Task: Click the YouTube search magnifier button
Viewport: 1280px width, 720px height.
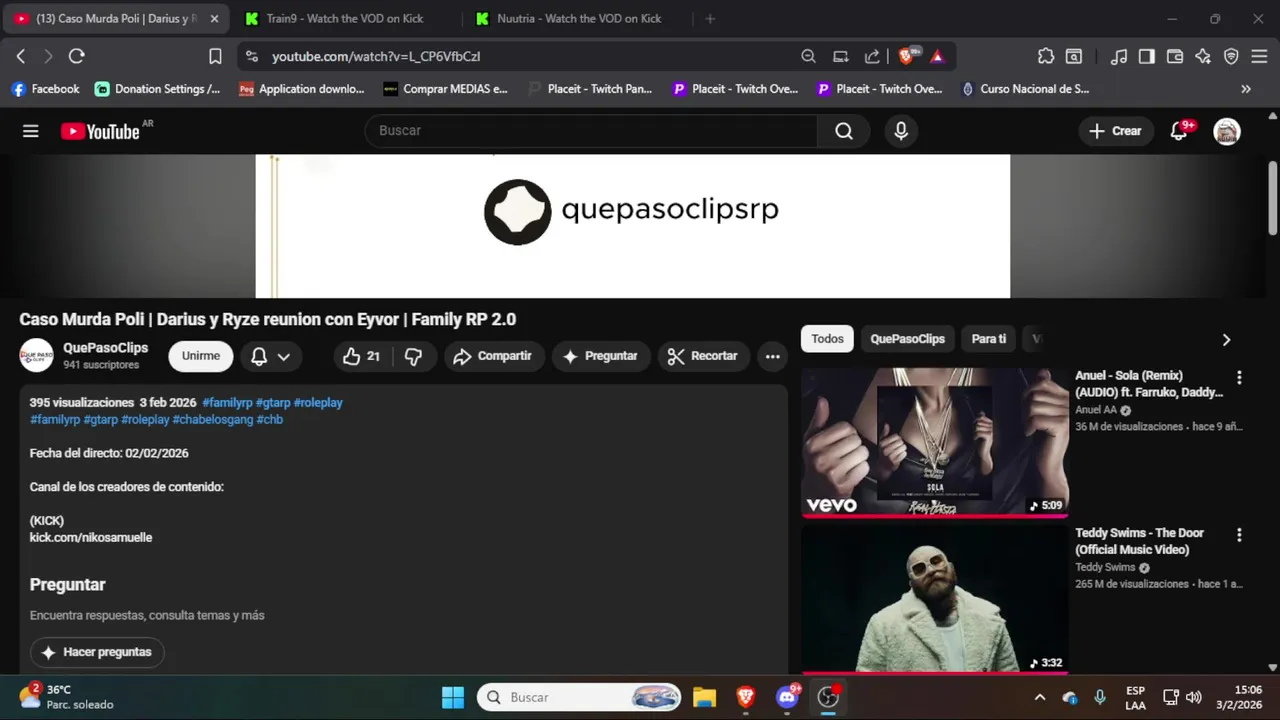Action: [844, 131]
